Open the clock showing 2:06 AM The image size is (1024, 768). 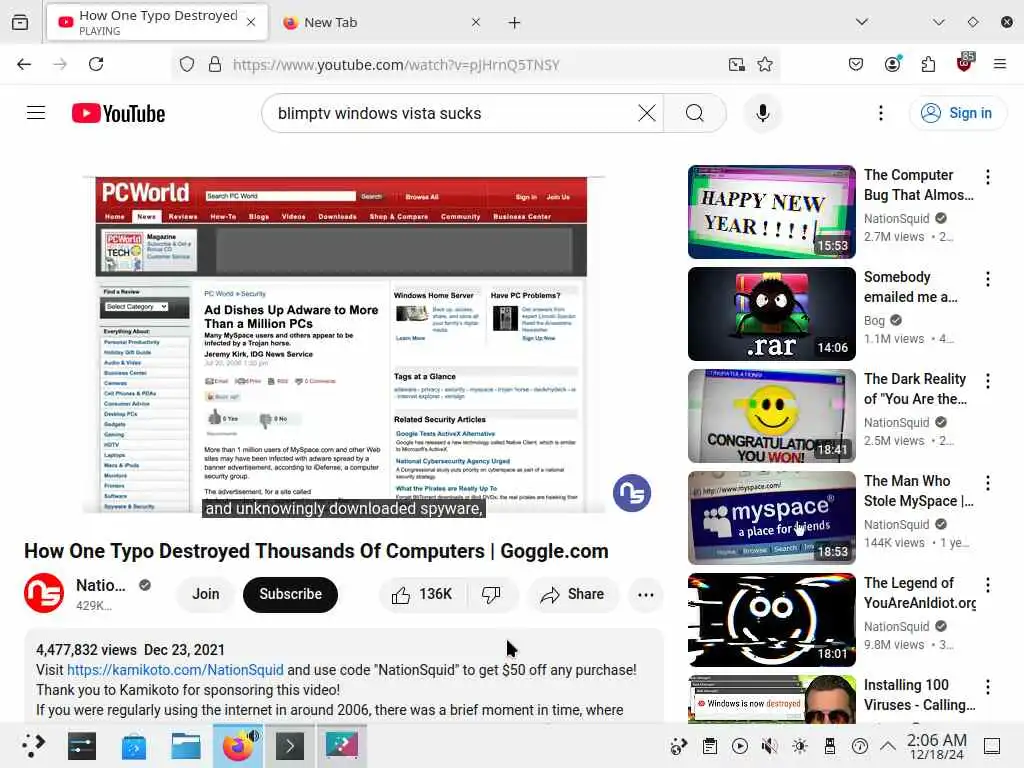[936, 746]
